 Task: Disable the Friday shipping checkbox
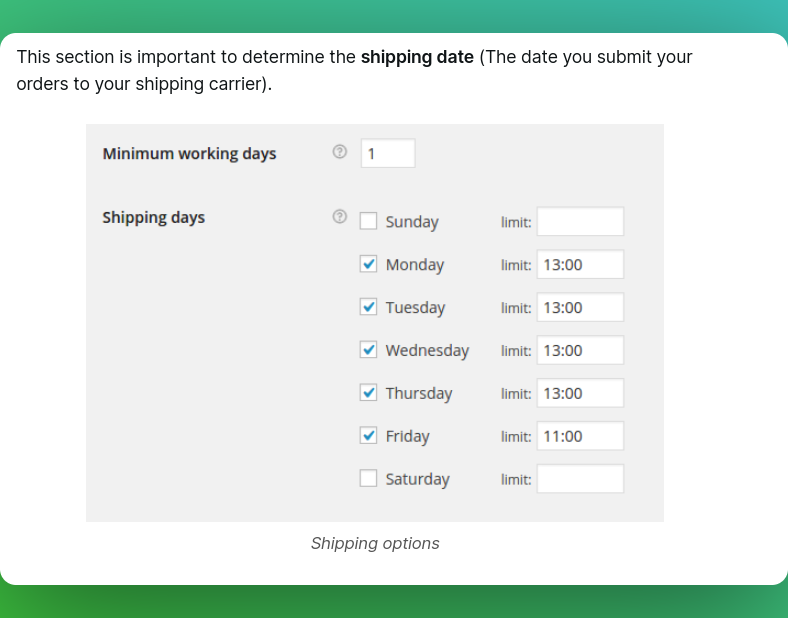tap(368, 435)
